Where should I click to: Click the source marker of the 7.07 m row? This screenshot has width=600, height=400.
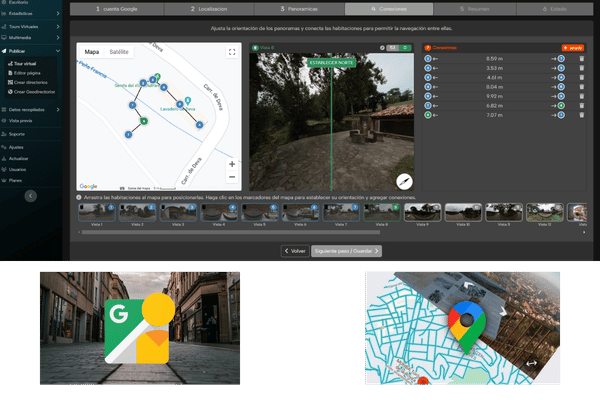coord(428,115)
